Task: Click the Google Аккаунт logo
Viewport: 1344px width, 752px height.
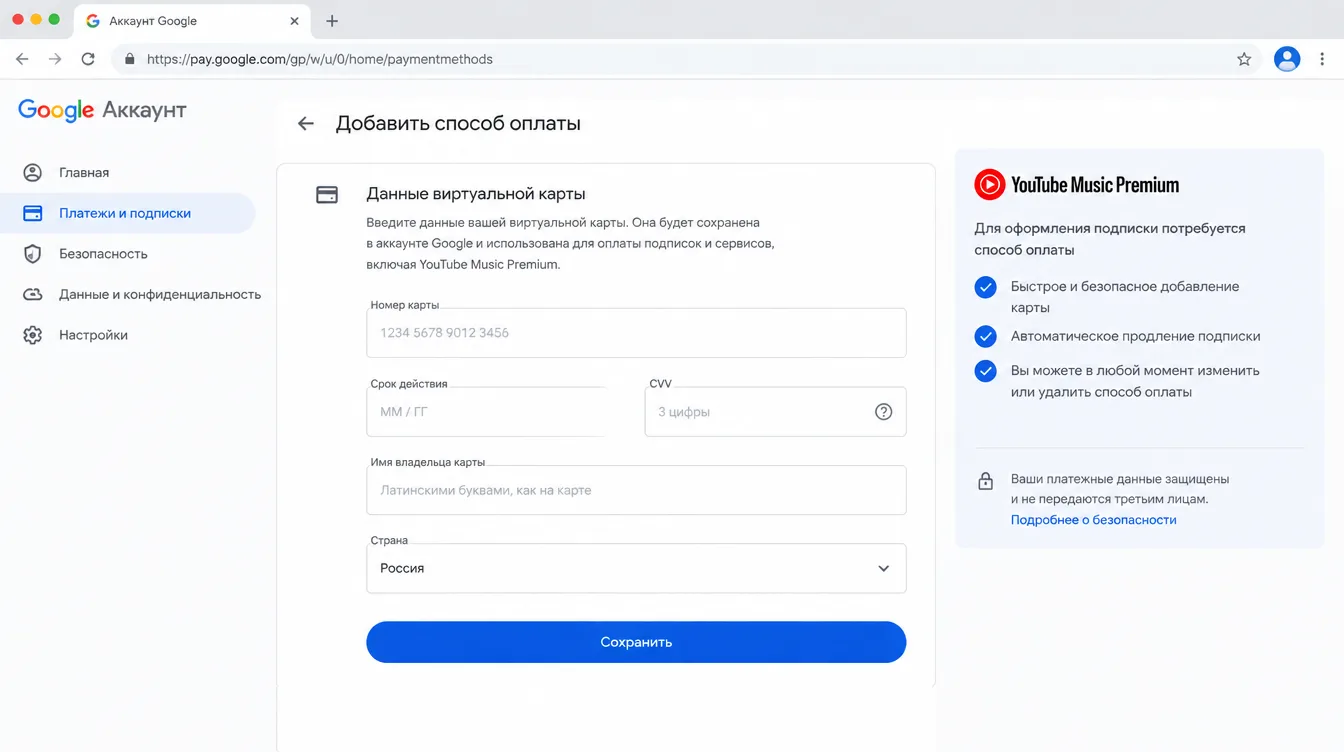Action: [102, 110]
